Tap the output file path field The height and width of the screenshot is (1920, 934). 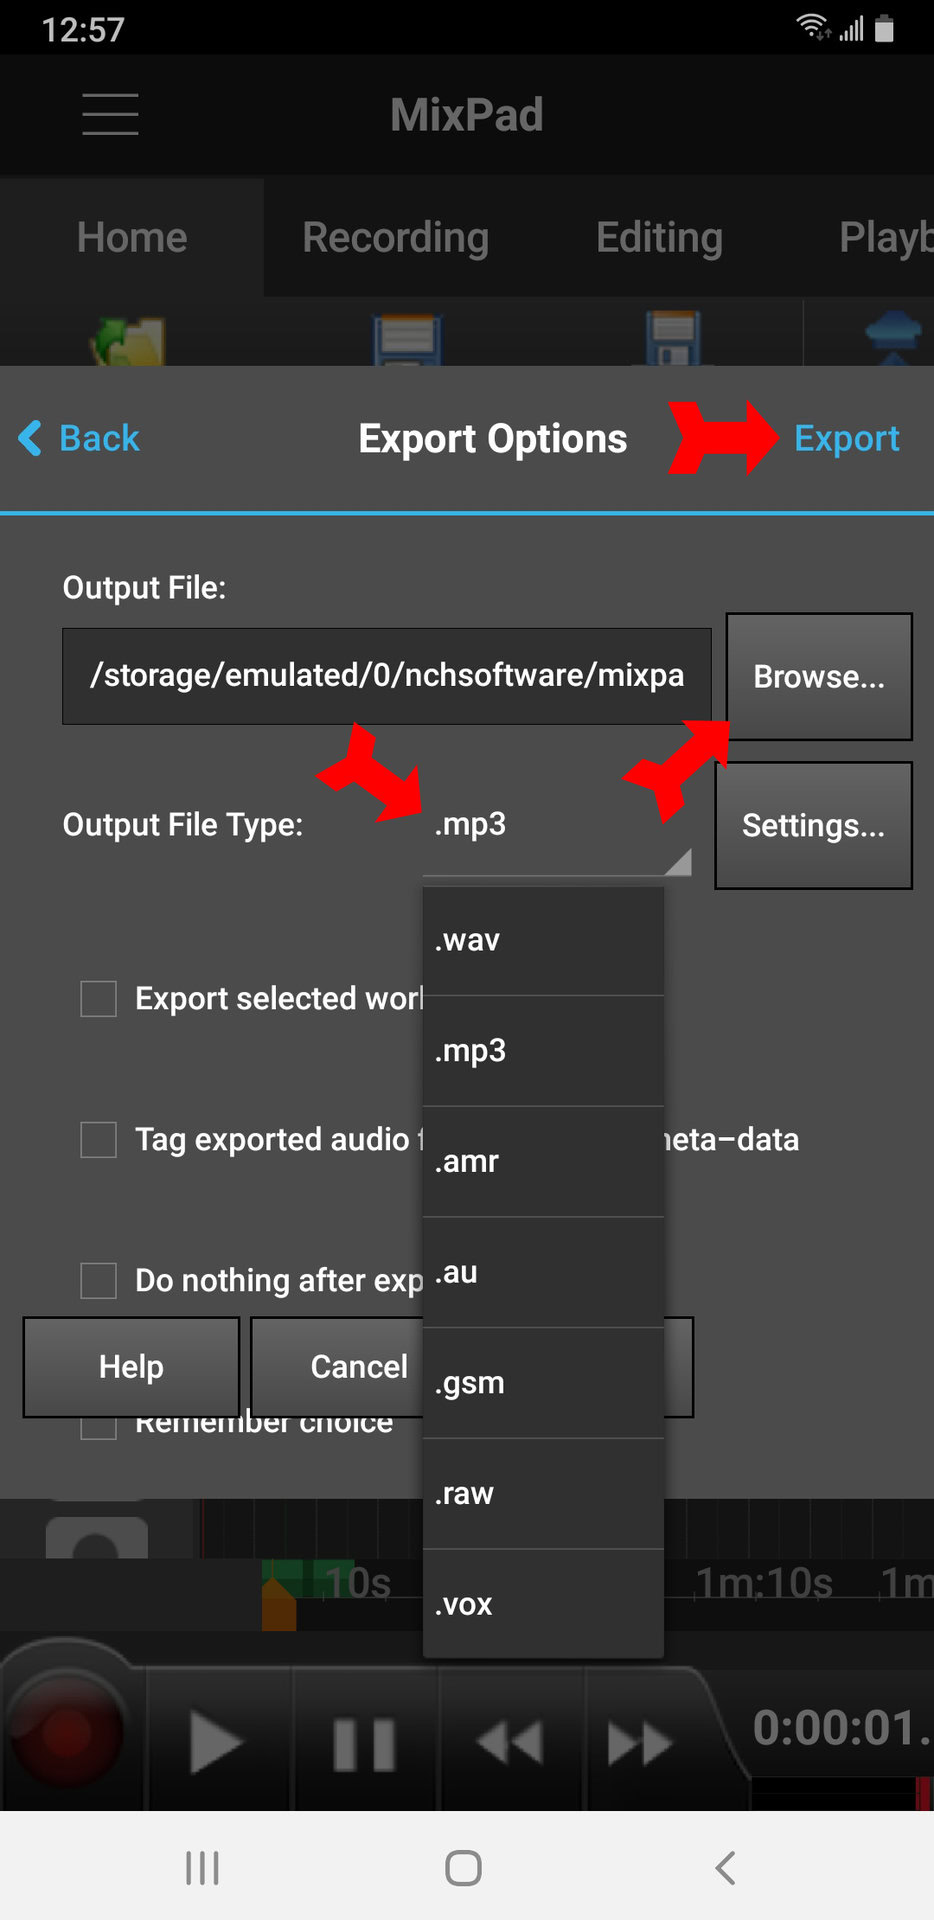coord(387,676)
